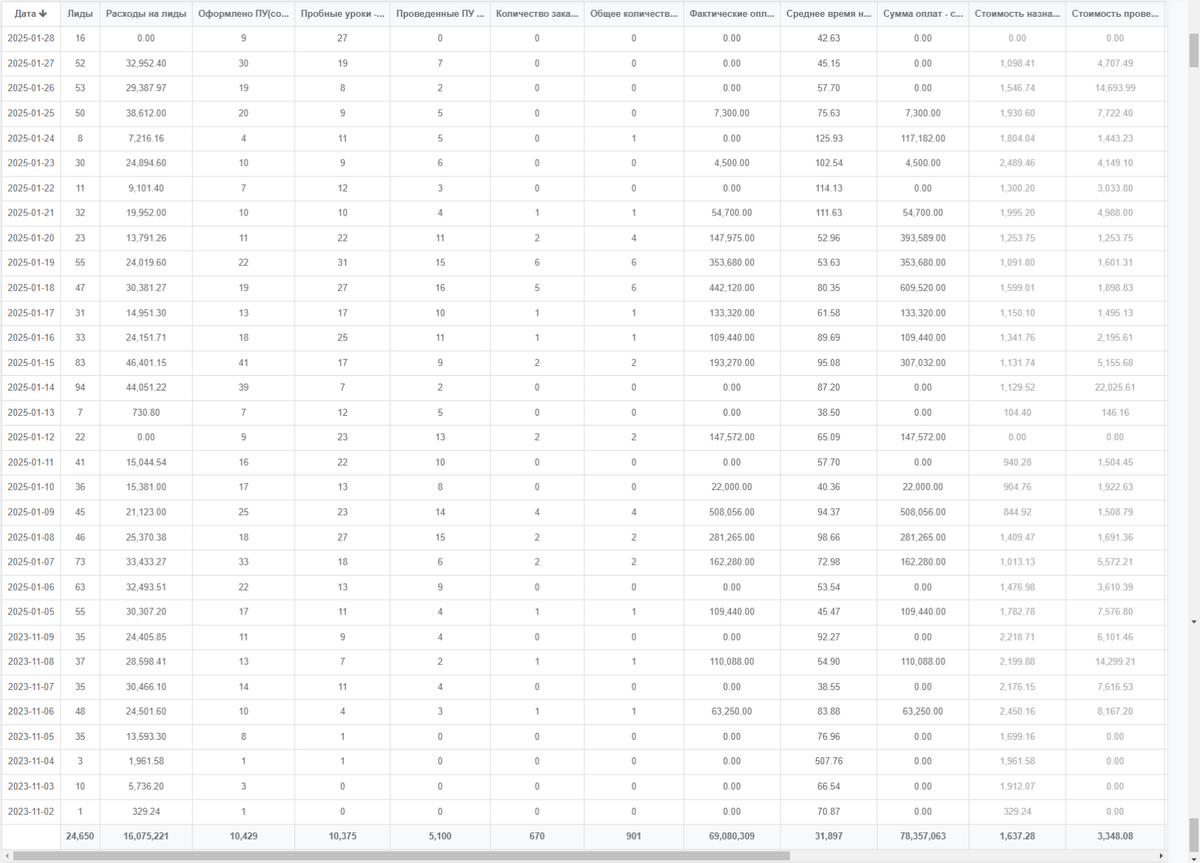The width and height of the screenshot is (1200, 863).
Task: Click the Лиды column header
Action: pyautogui.click(x=80, y=14)
